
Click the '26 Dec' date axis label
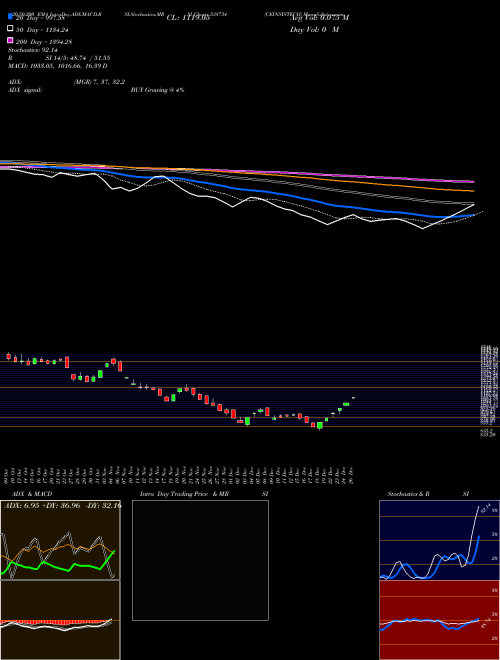351,475
